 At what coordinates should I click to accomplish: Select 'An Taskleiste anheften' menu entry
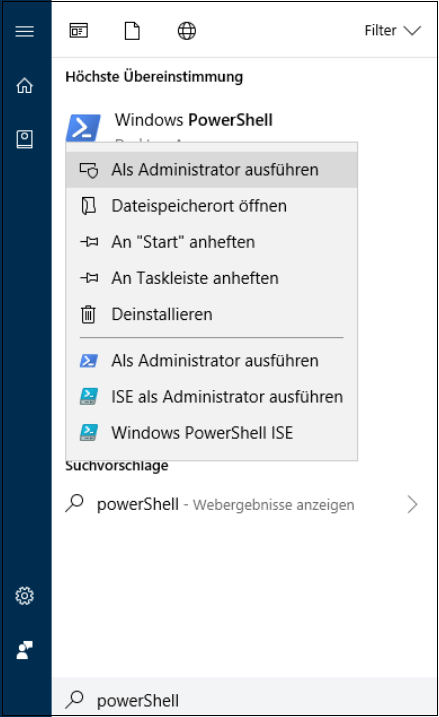(212, 278)
